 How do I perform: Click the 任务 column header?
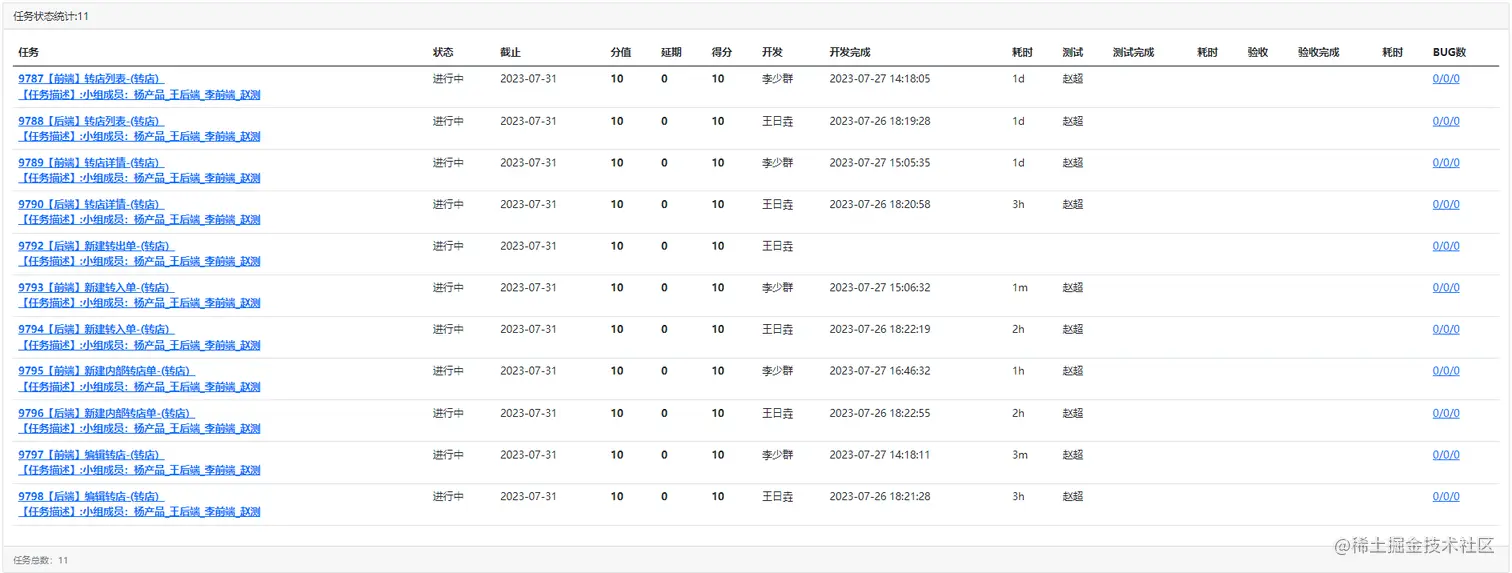[28, 52]
